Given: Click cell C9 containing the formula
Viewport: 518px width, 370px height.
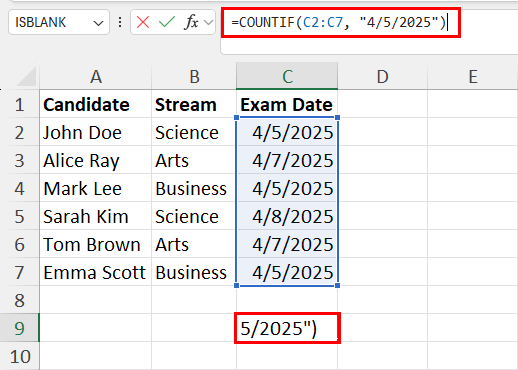Looking at the screenshot, I should click(287, 328).
